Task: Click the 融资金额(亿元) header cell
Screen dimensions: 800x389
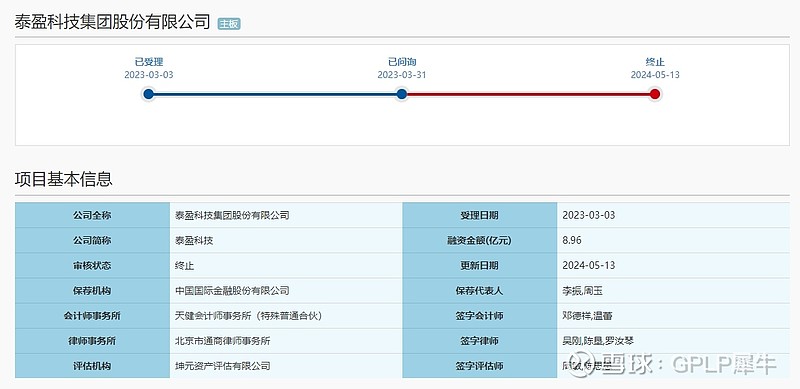Action: [x=480, y=240]
